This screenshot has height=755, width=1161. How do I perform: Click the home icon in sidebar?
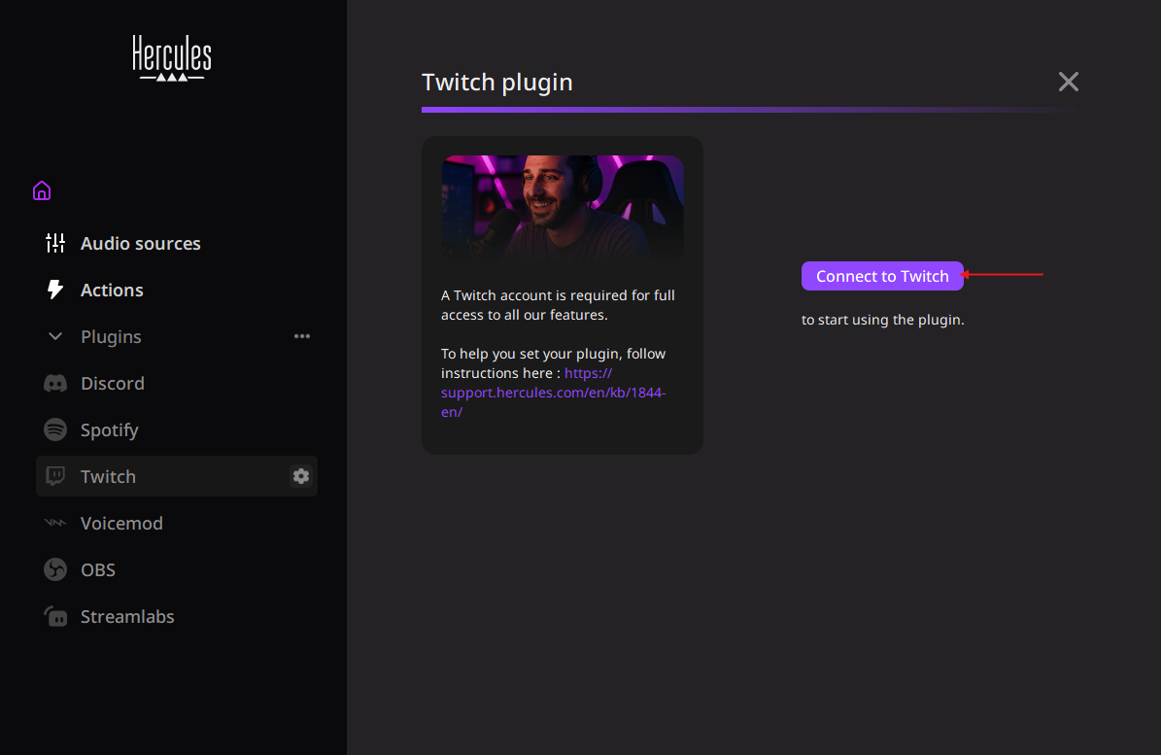[x=41, y=190]
